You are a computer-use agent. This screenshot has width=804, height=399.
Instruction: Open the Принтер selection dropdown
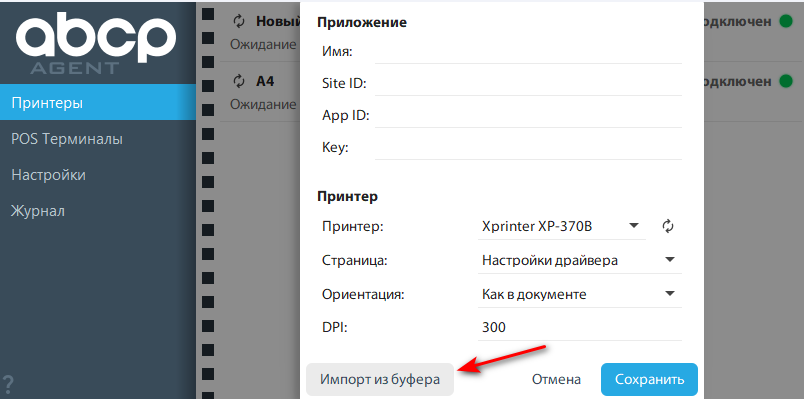coord(561,226)
